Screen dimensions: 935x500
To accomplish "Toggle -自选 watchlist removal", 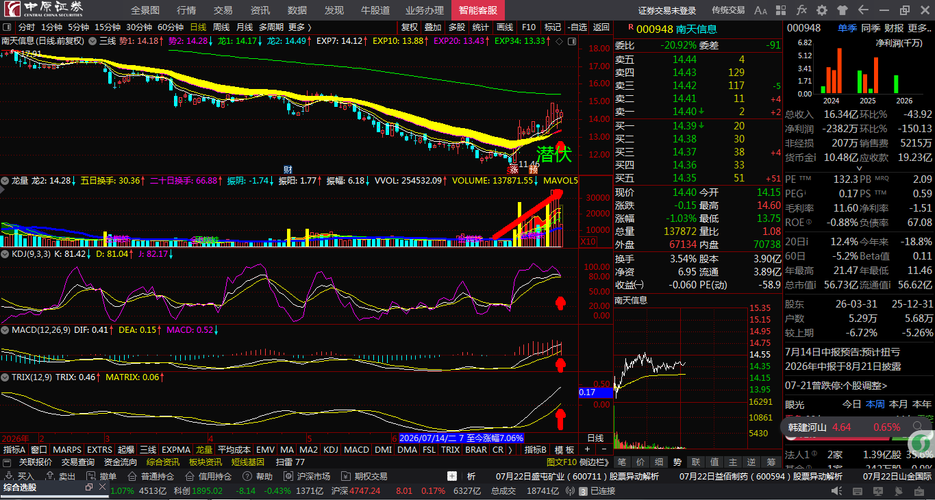I will 577,27.
